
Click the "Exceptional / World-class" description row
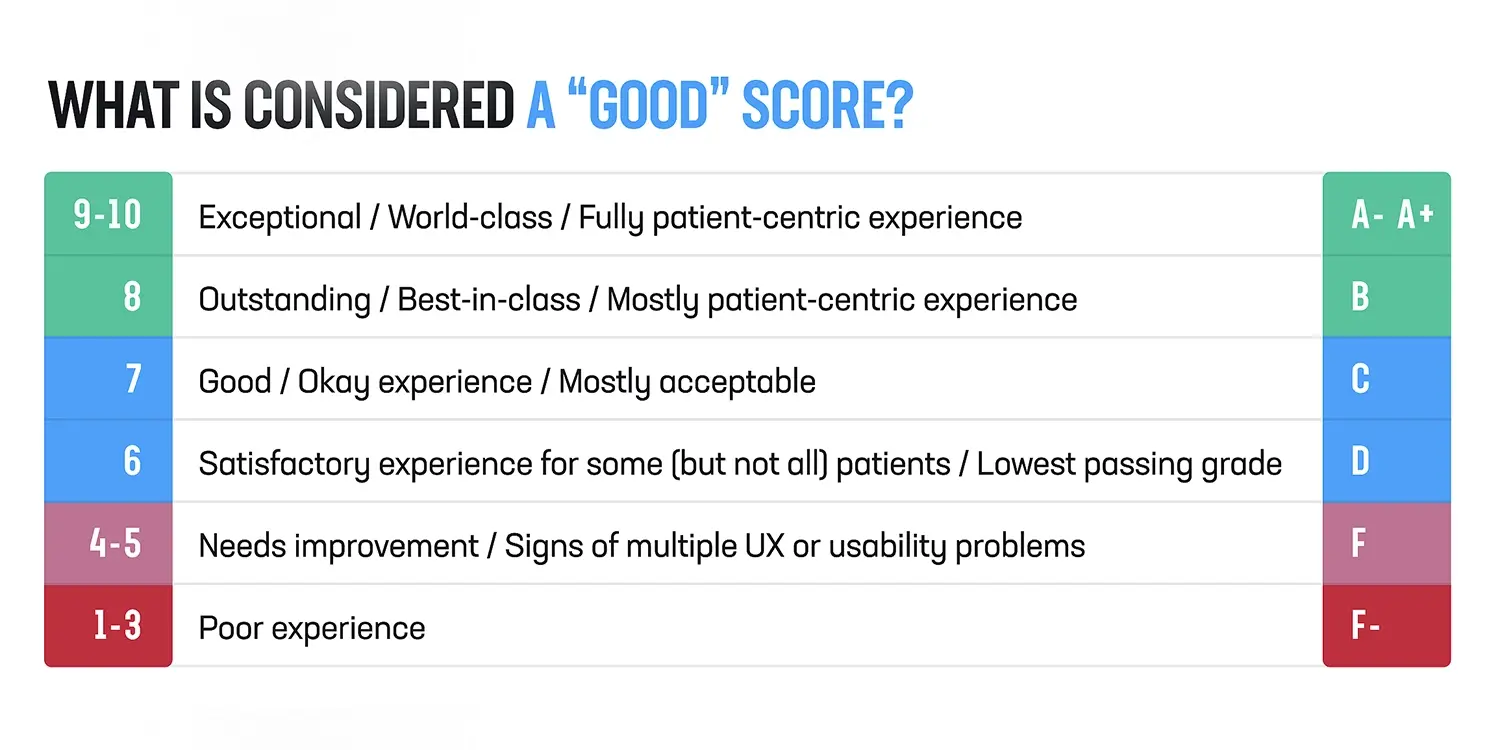[610, 217]
